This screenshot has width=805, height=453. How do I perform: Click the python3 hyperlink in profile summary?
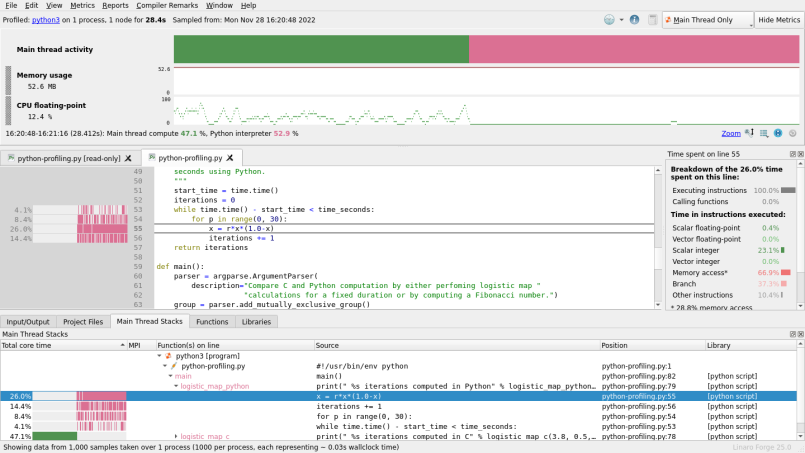46,20
